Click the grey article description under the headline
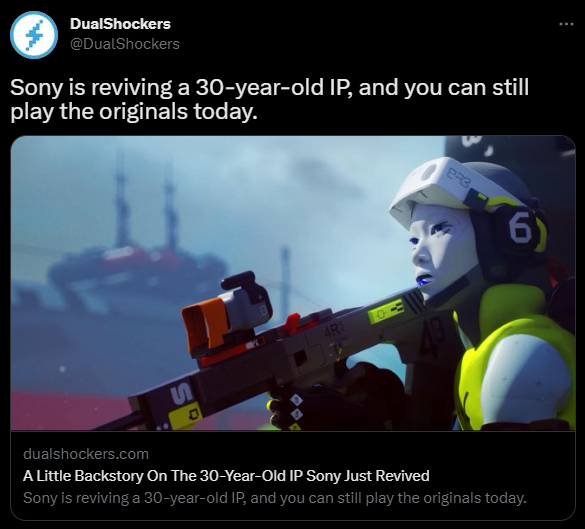 pos(275,498)
